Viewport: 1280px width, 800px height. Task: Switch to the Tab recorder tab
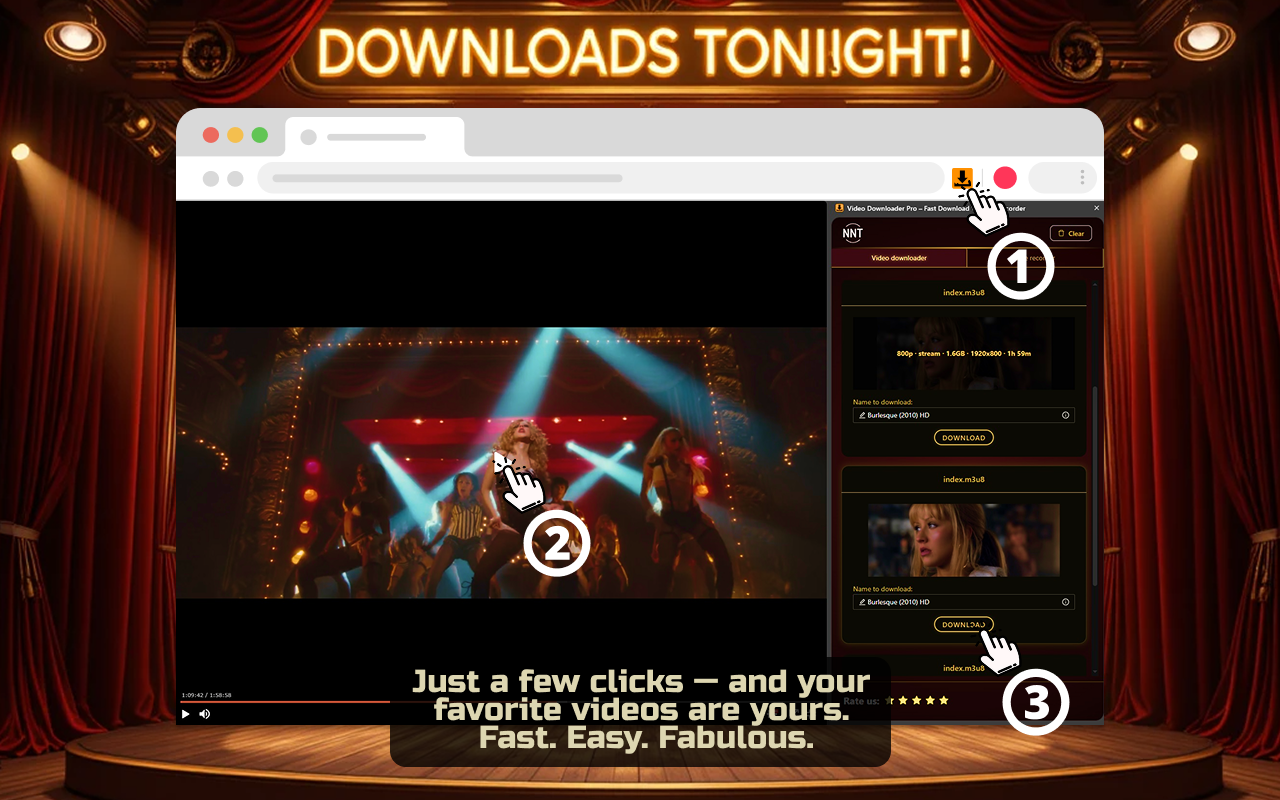click(1036, 258)
